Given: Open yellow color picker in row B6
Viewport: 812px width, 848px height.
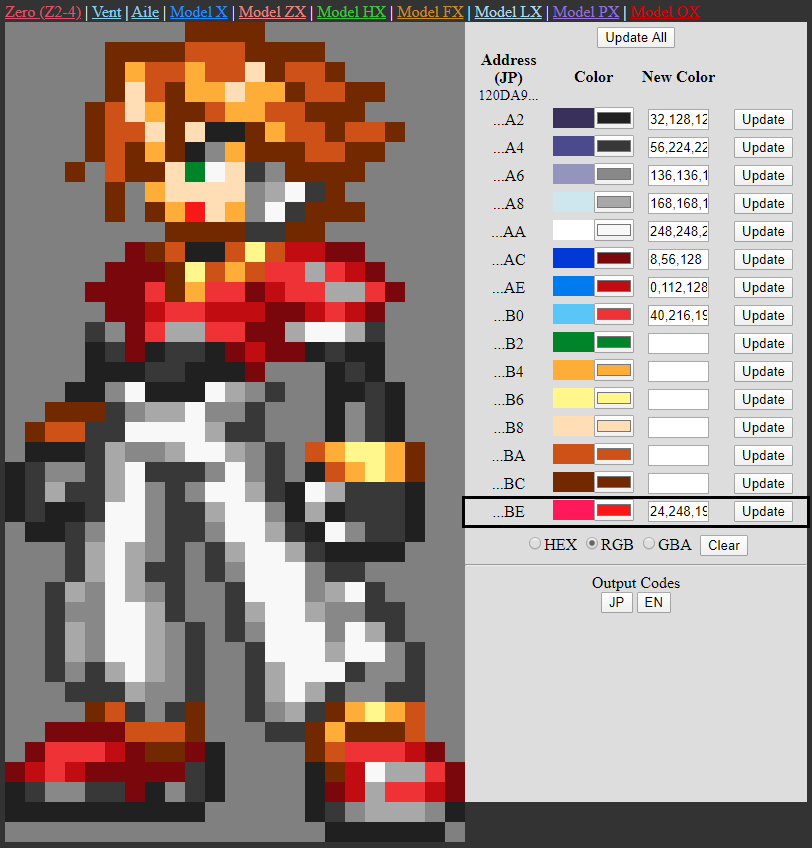Looking at the screenshot, I should click(x=613, y=399).
